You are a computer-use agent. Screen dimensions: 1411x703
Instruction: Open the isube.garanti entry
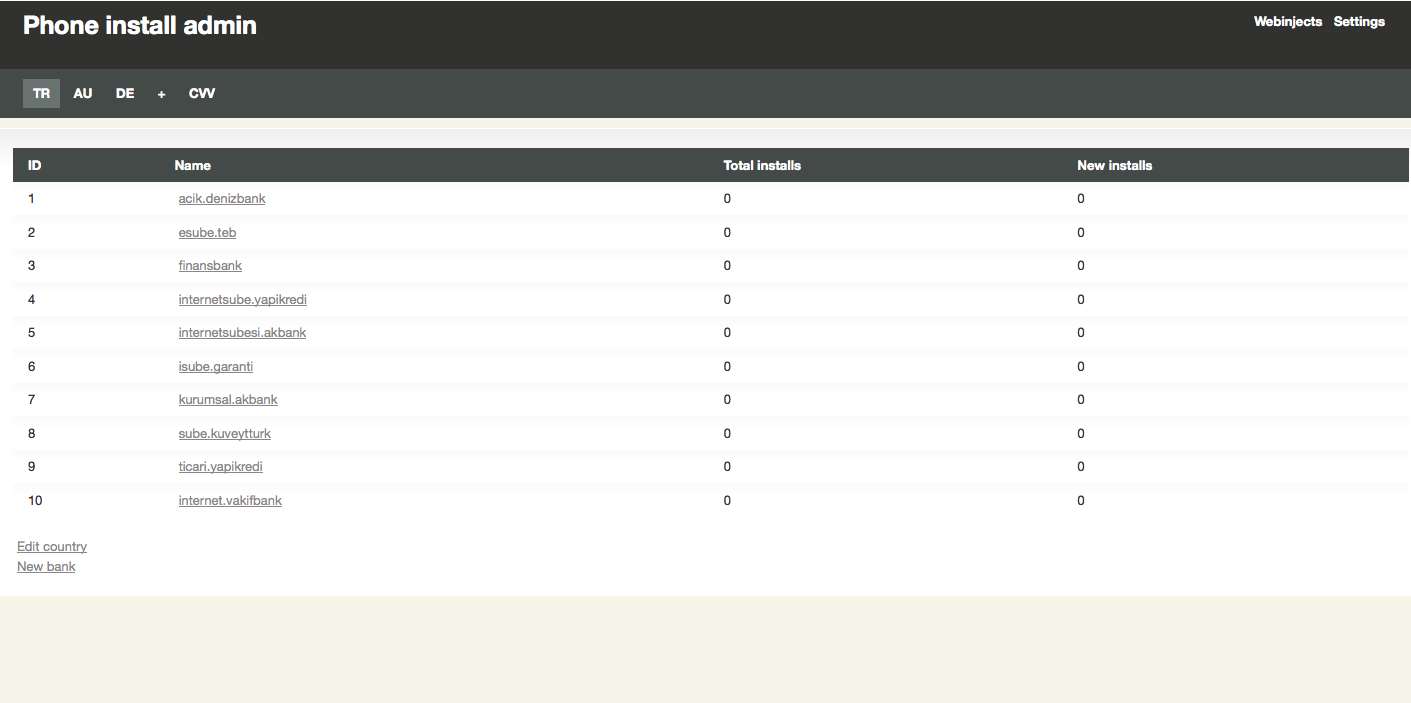click(x=216, y=366)
